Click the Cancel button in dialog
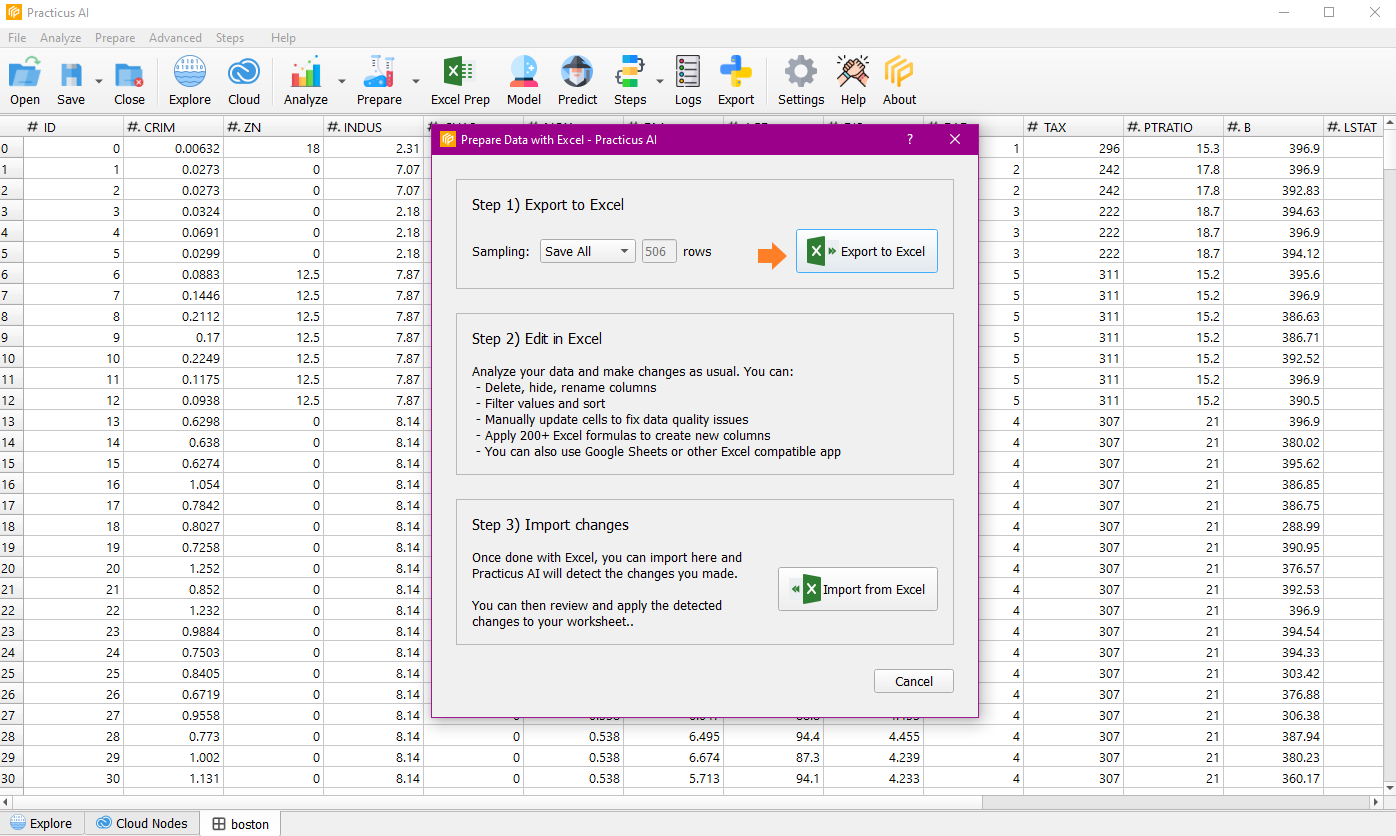 (x=914, y=681)
